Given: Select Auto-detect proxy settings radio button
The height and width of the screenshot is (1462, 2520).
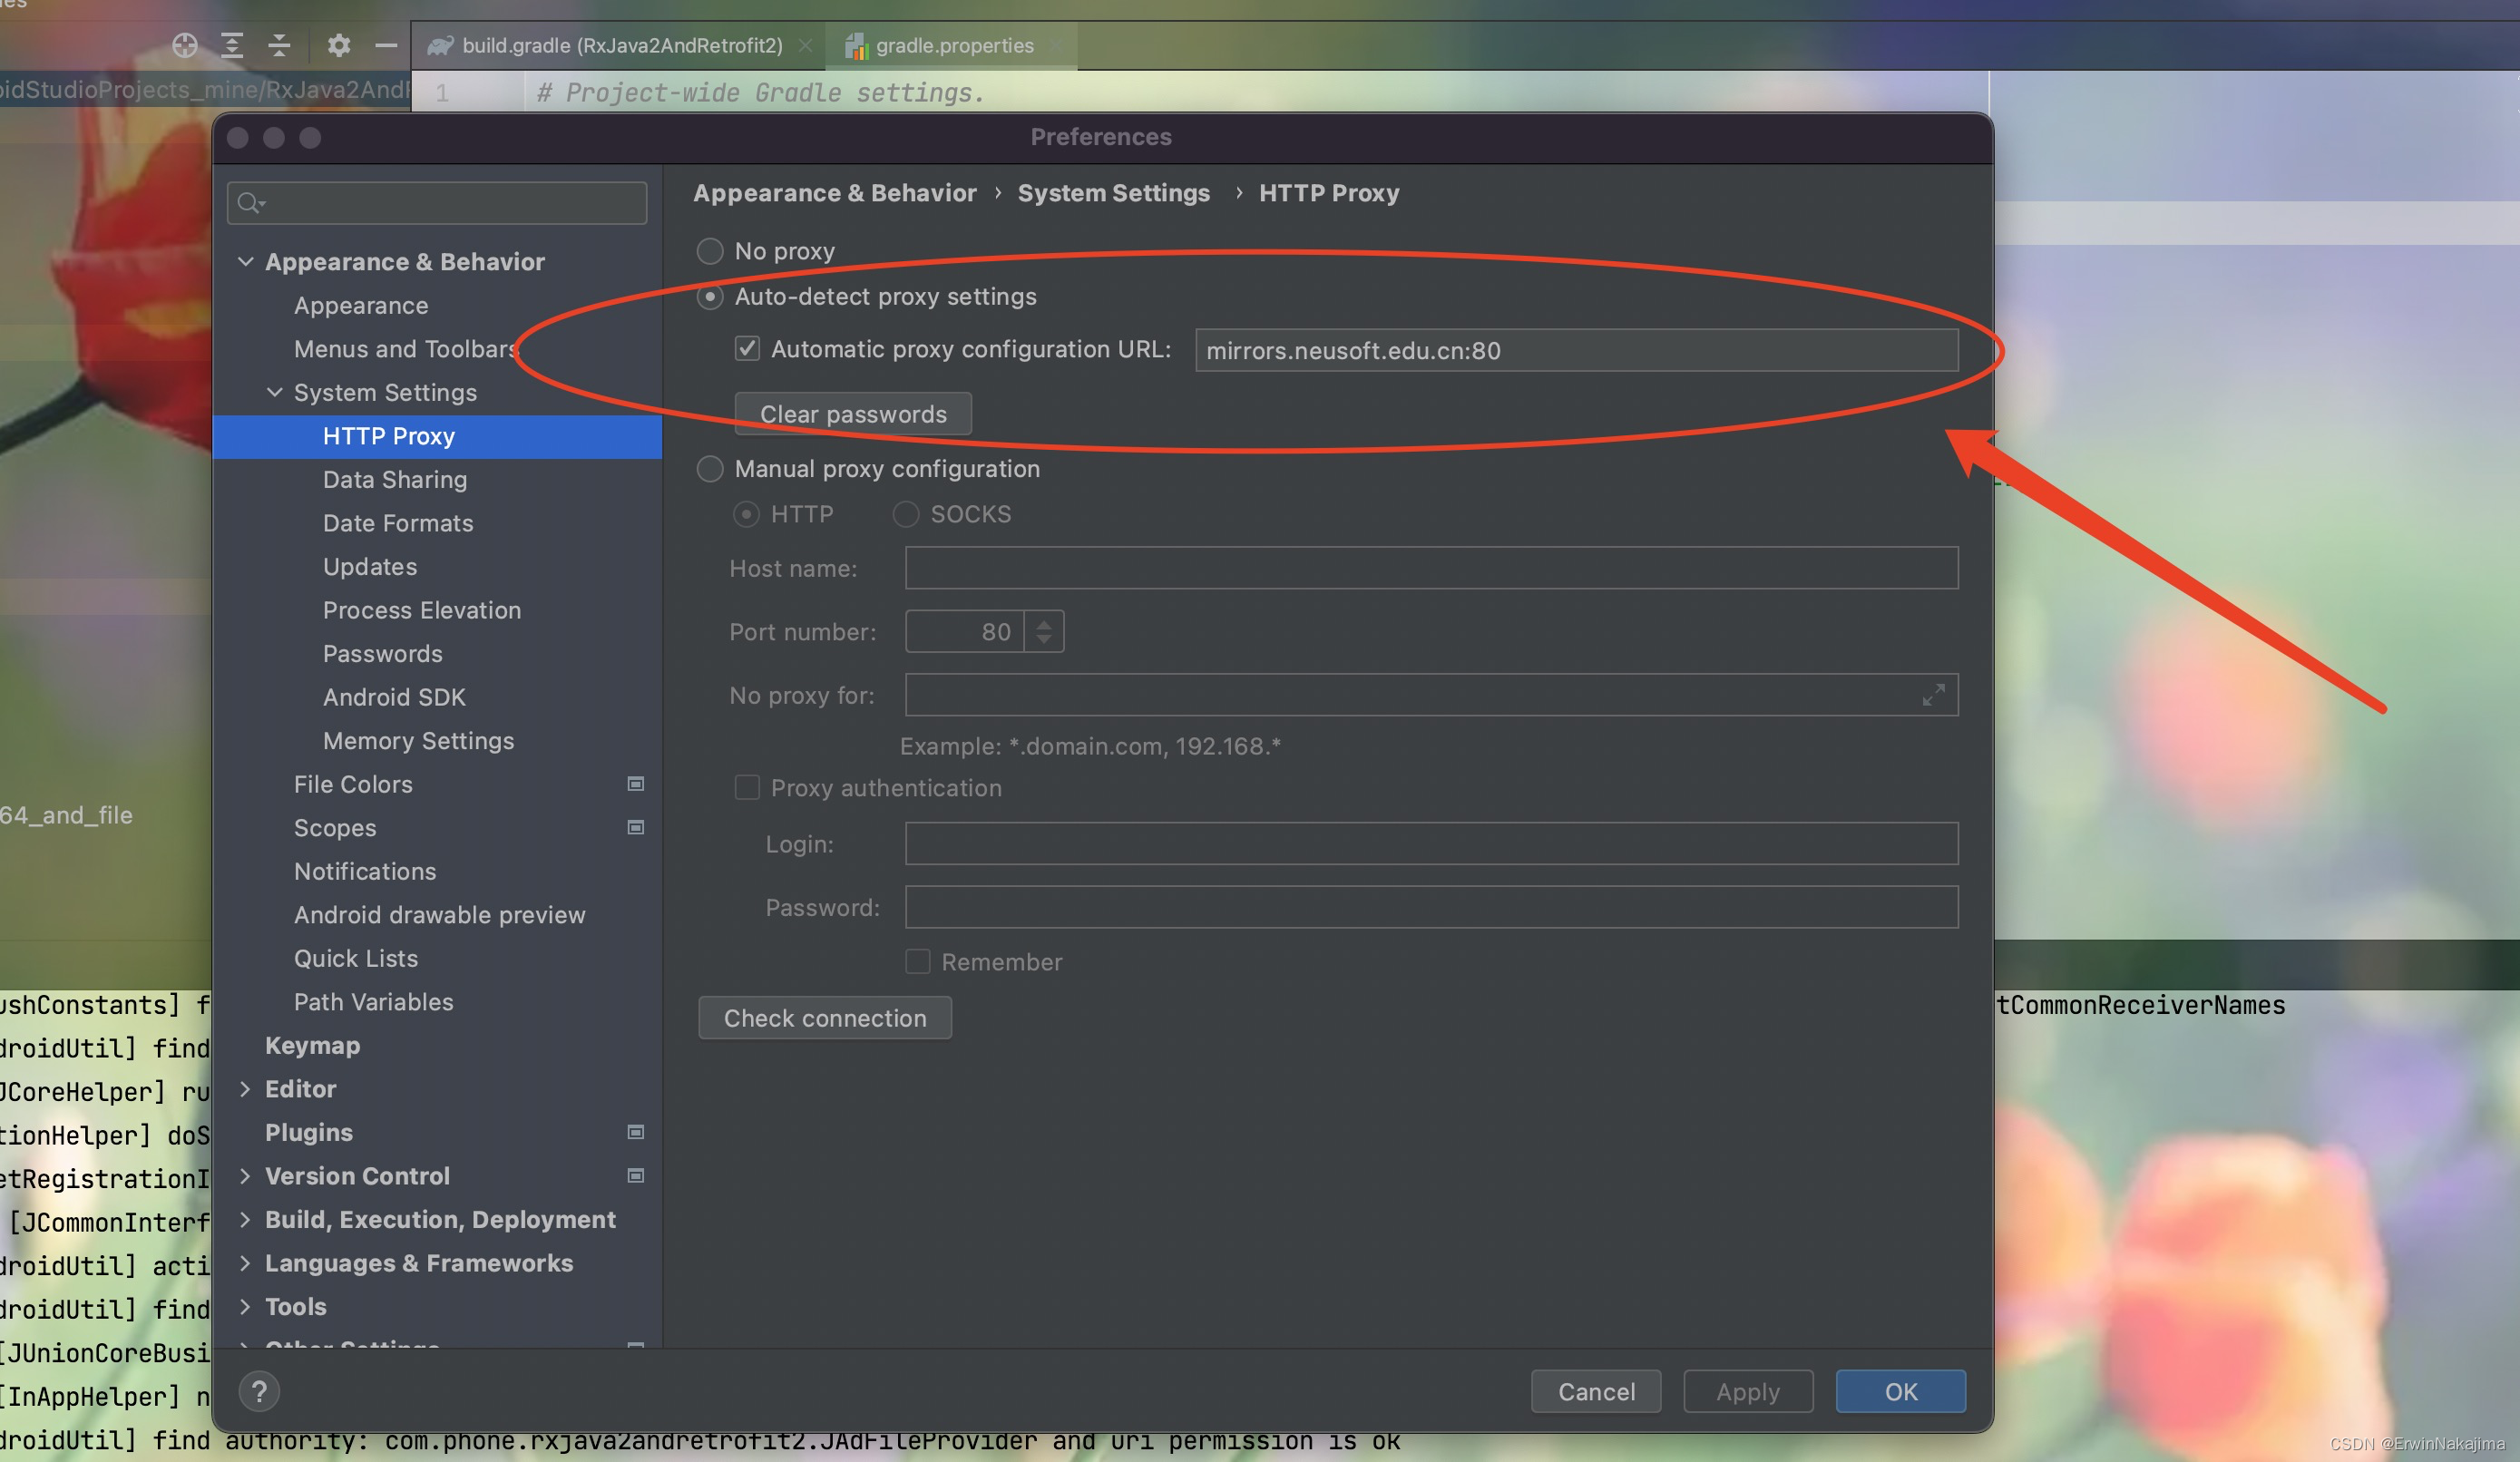Looking at the screenshot, I should coord(710,297).
